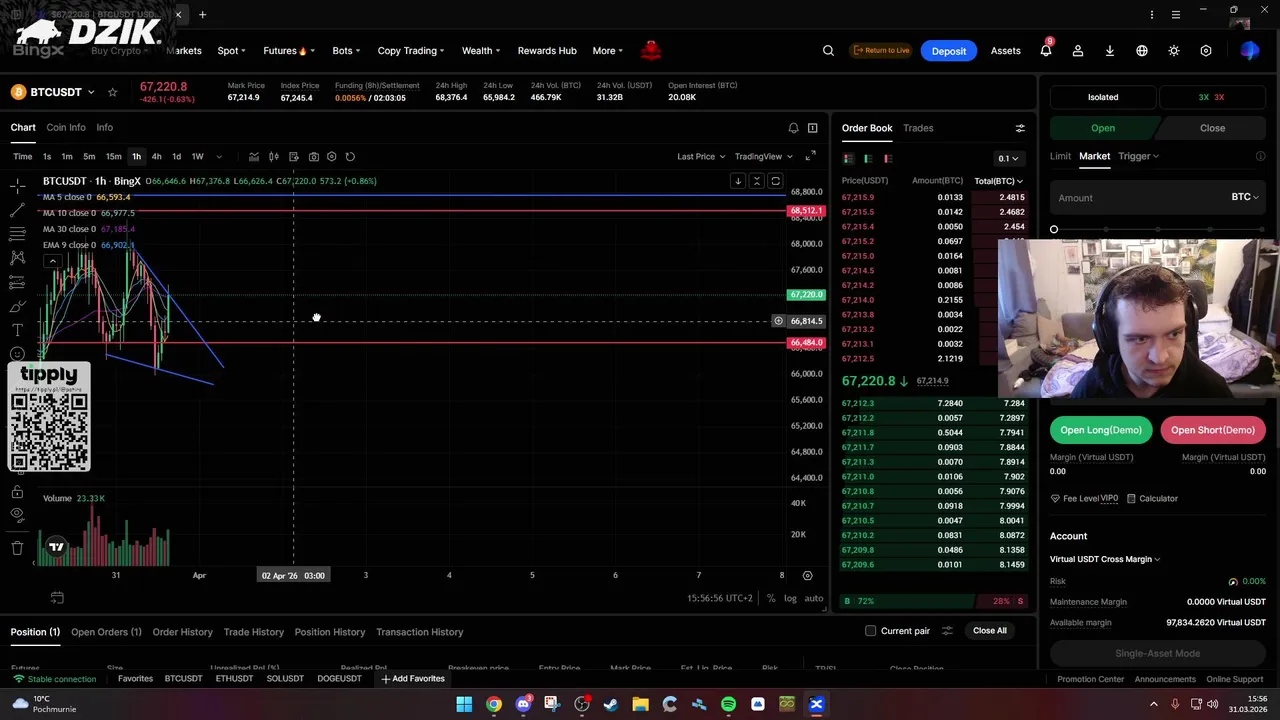The width and height of the screenshot is (1280, 720).
Task: Open order book 0.1 precision dropdown
Action: [x=1008, y=158]
